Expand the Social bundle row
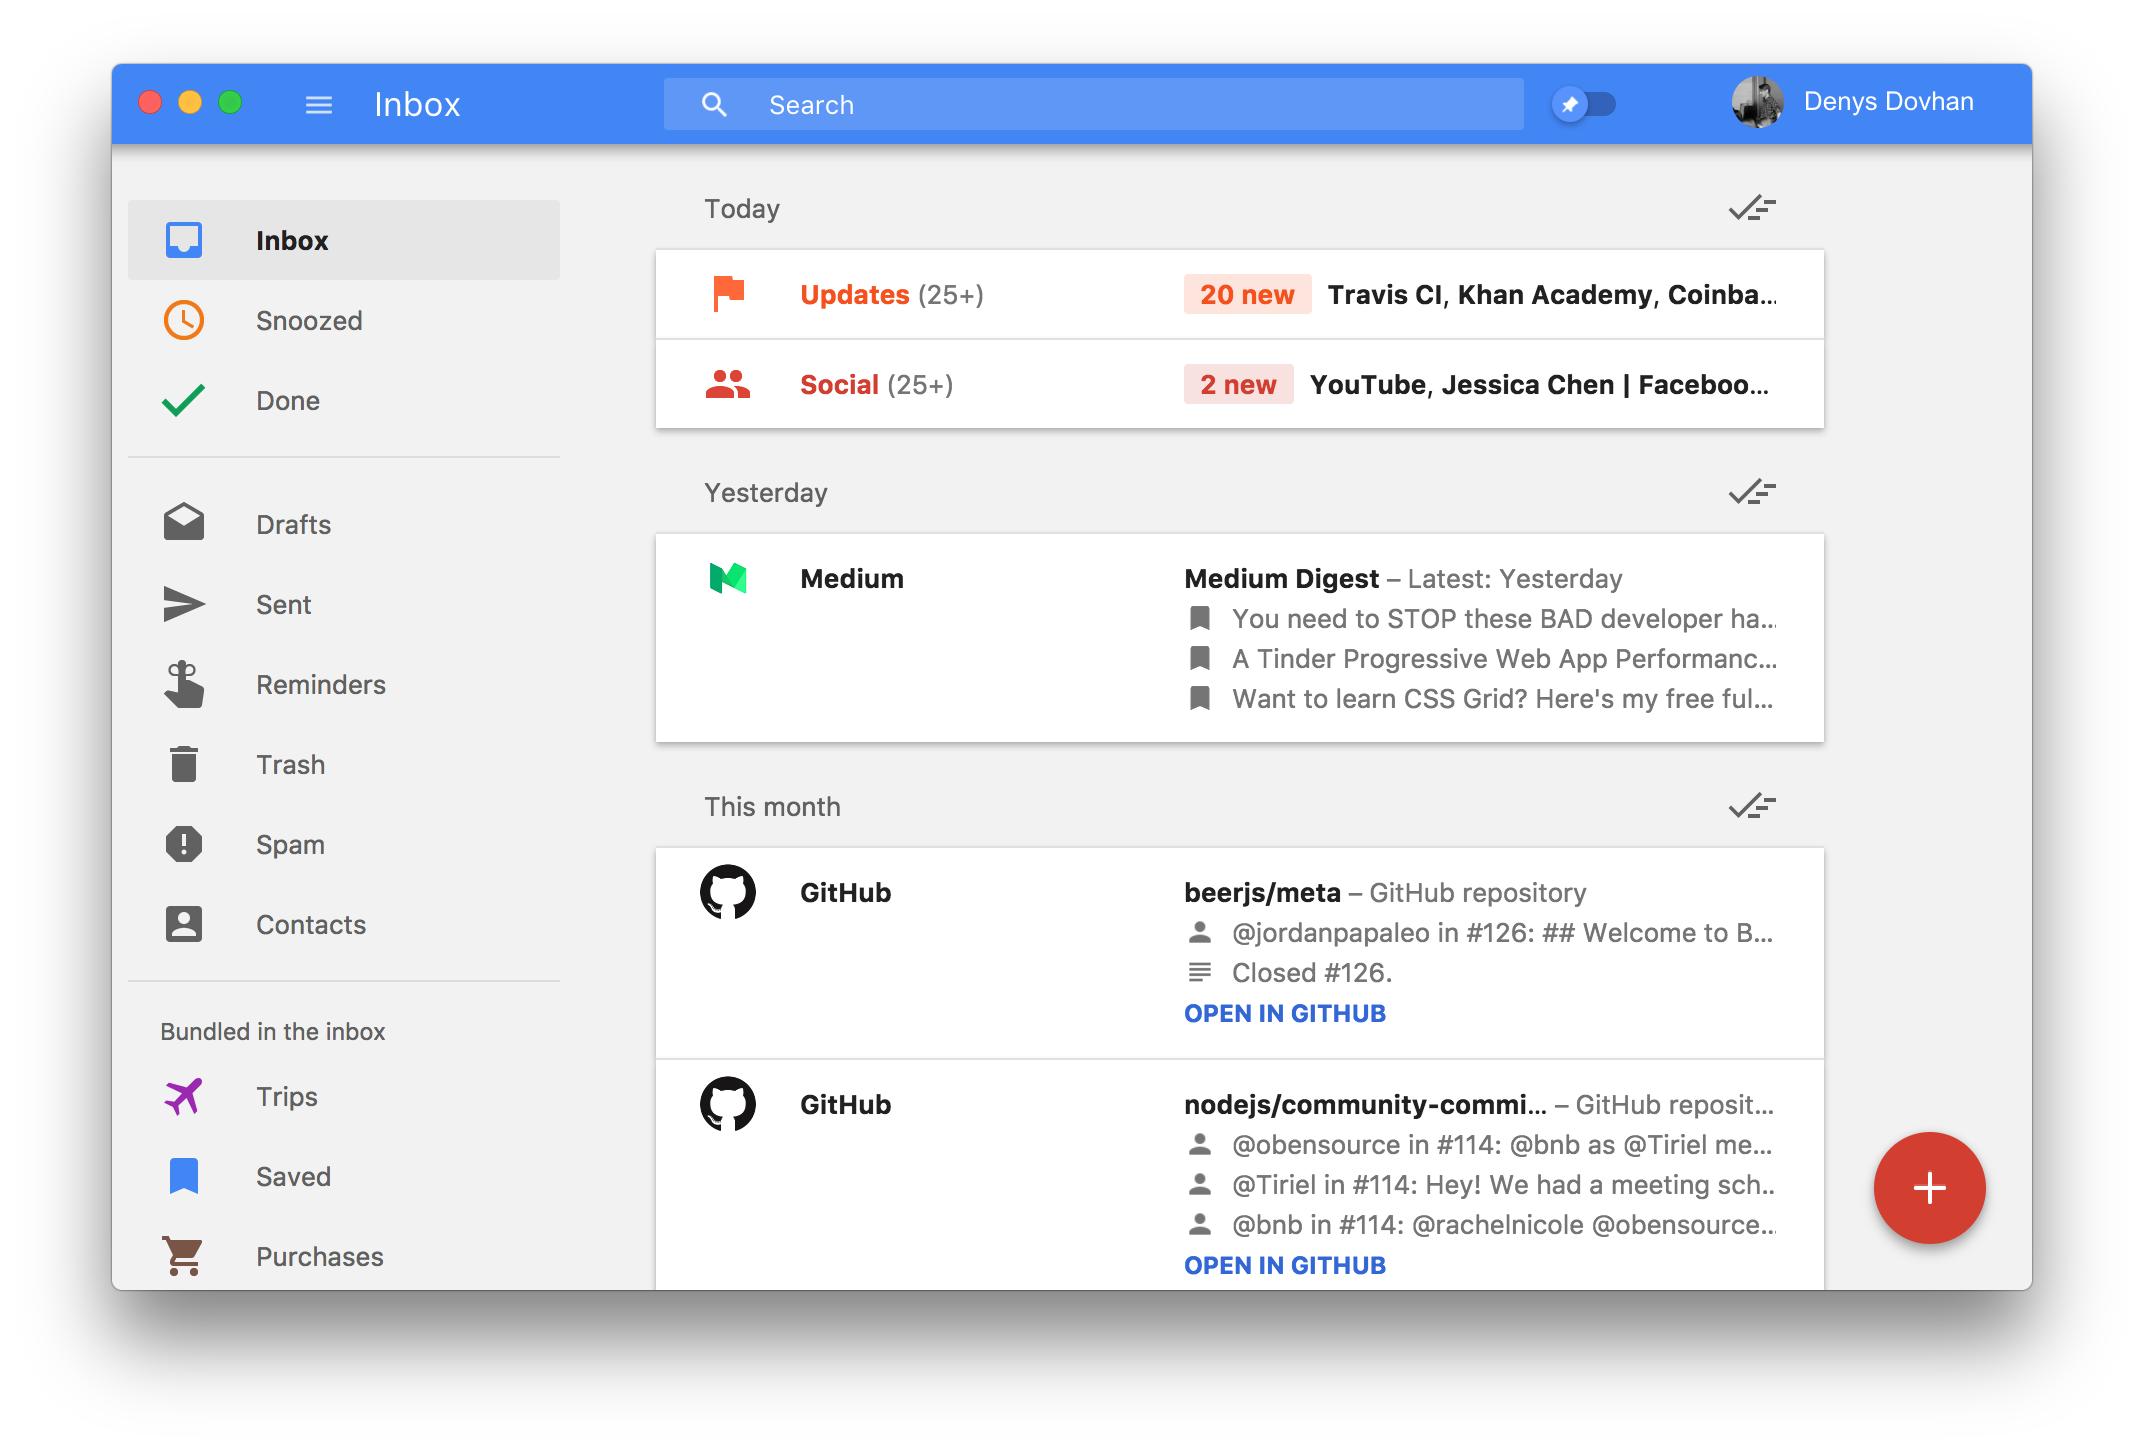2144x1450 pixels. click(x=1239, y=384)
